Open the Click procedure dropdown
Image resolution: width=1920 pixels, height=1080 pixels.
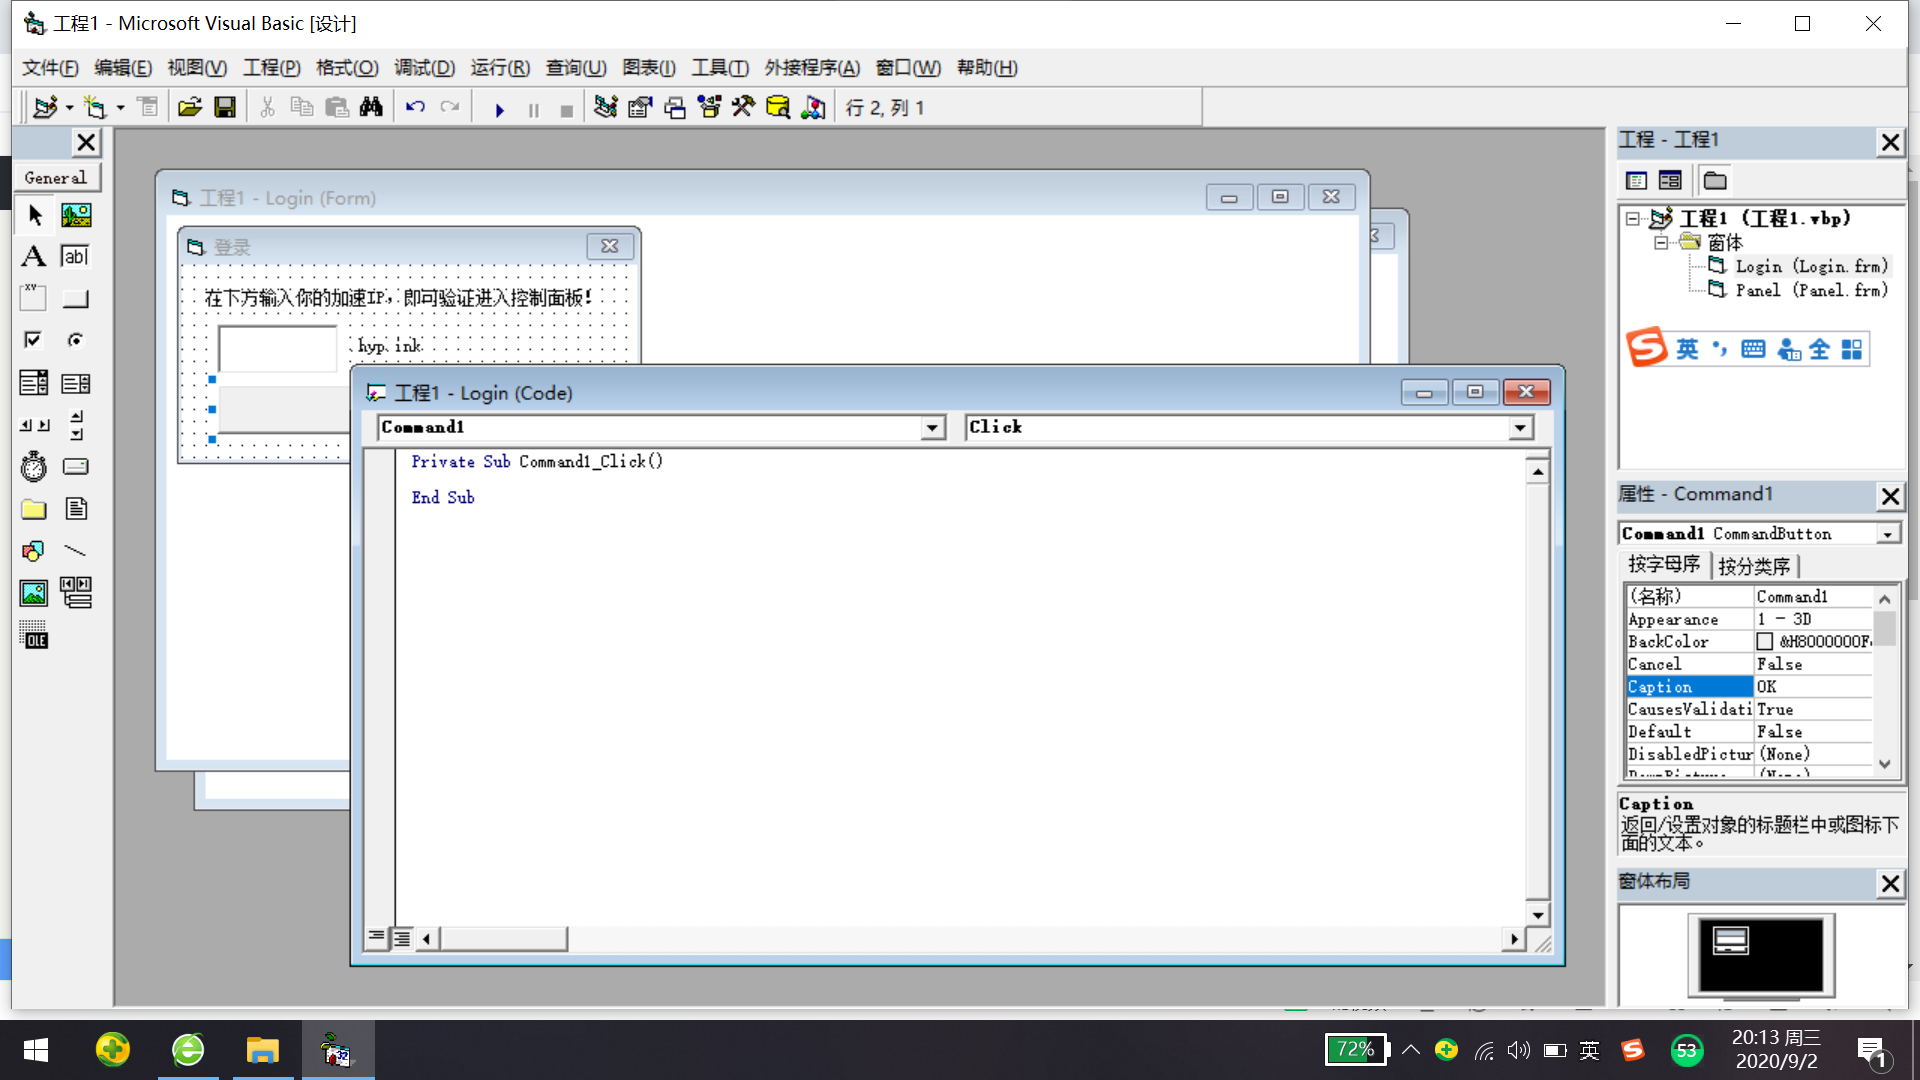click(x=1520, y=428)
